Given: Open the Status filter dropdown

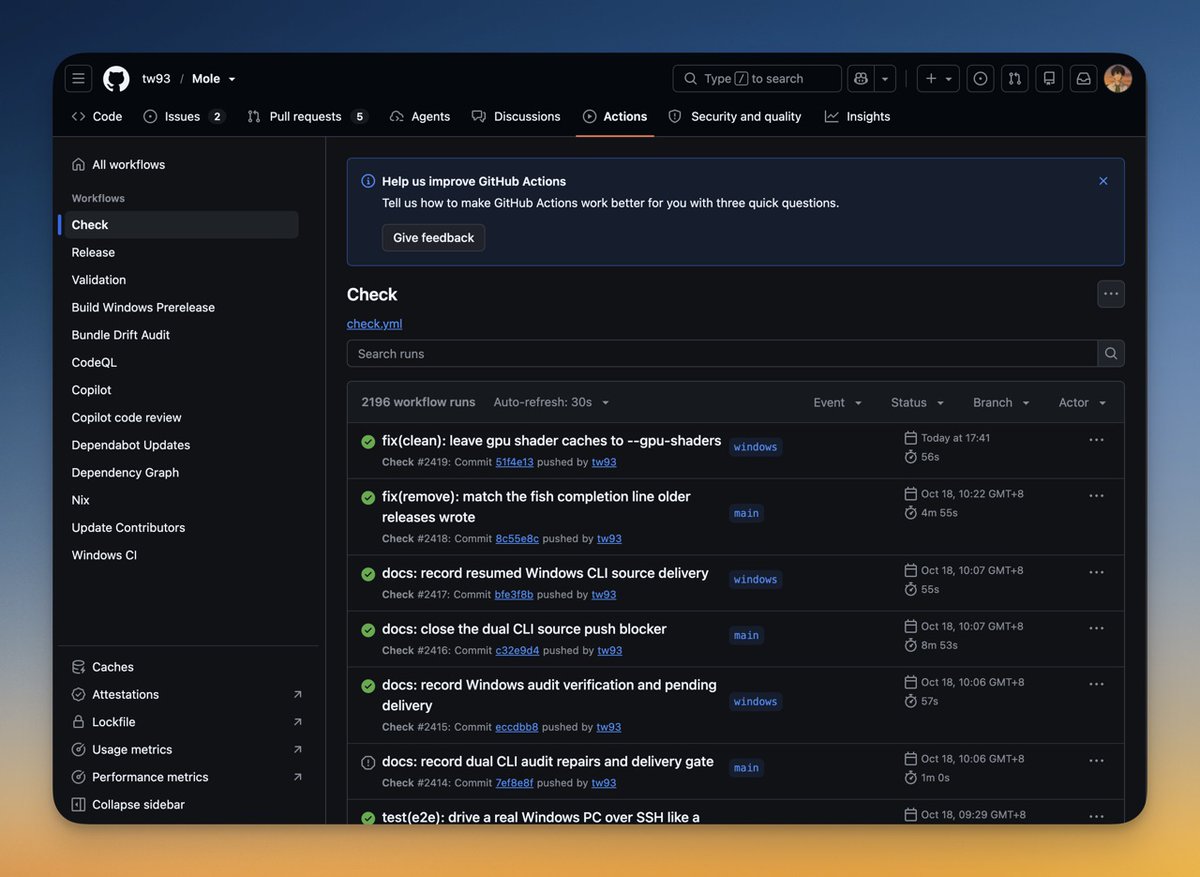Looking at the screenshot, I should click(917, 402).
